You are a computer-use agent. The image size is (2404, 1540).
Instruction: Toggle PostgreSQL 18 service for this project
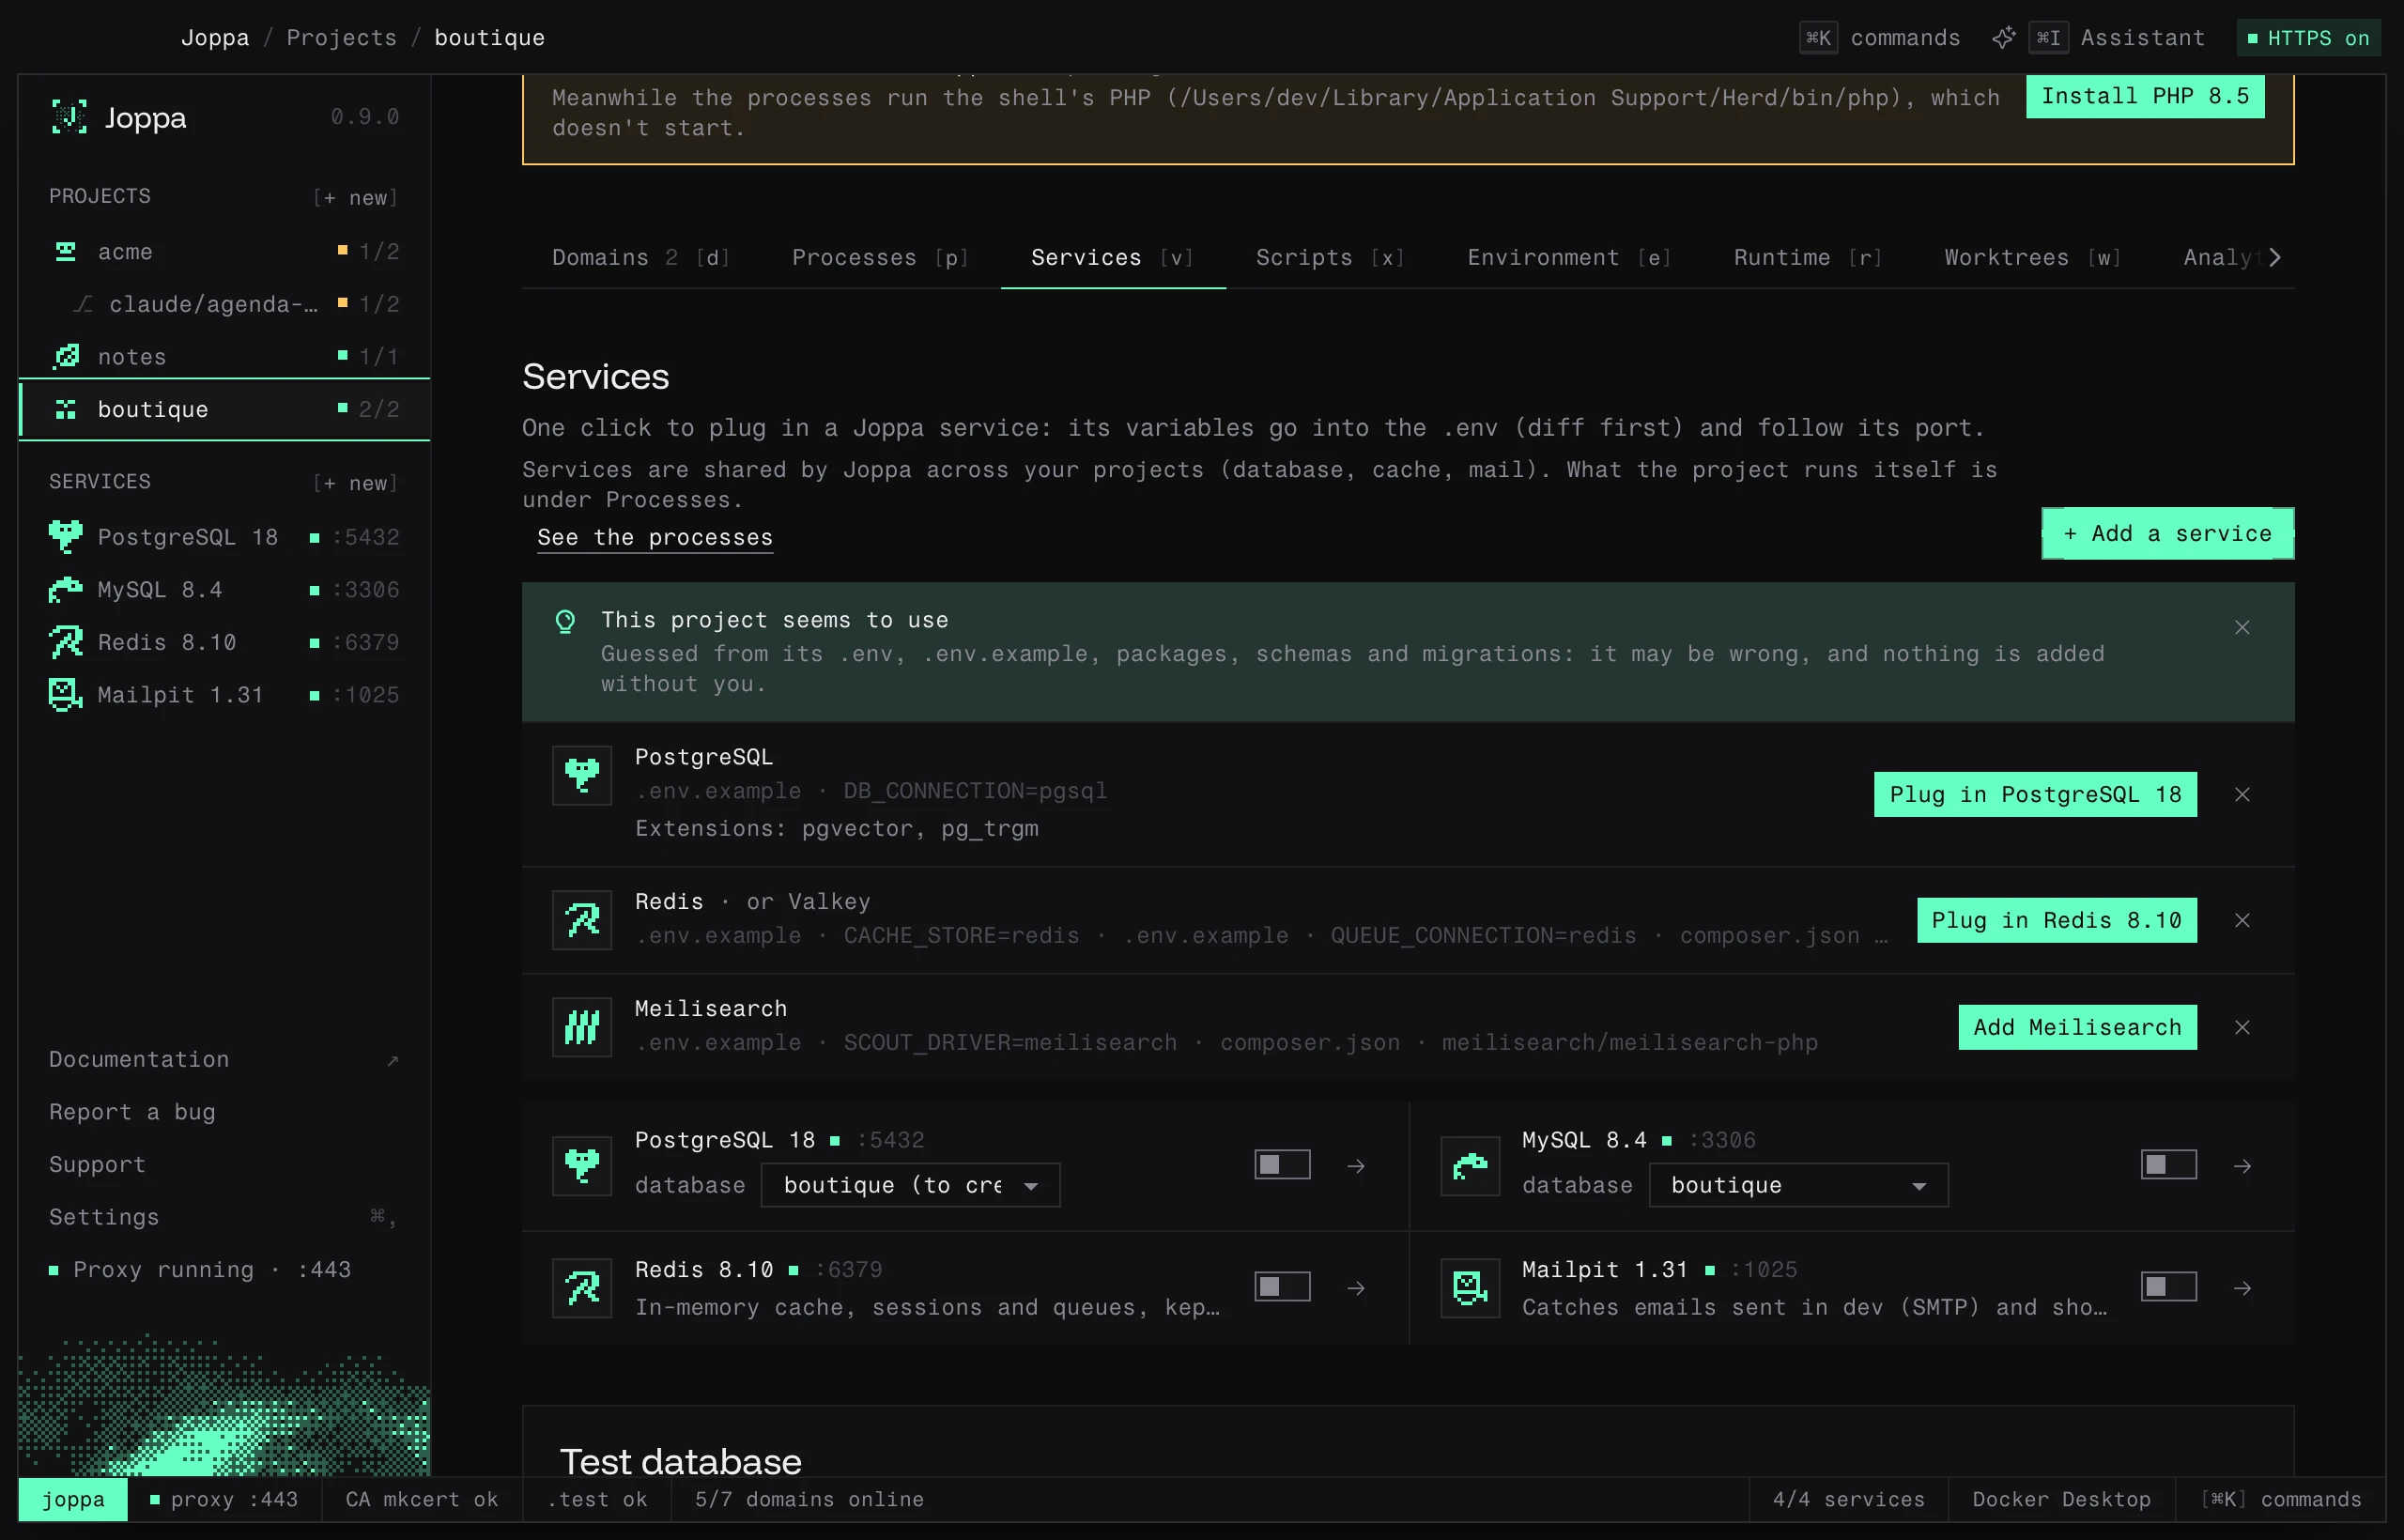1283,1164
